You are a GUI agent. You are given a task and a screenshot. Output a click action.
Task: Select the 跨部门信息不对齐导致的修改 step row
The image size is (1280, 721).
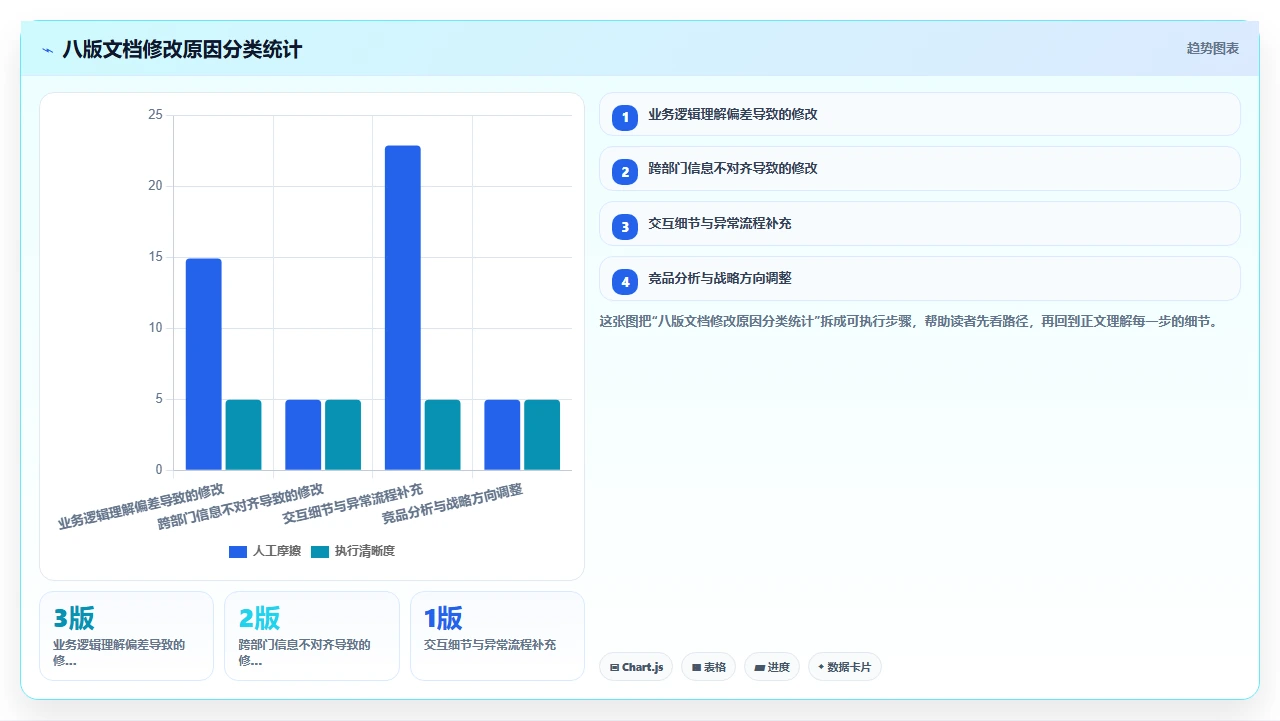(x=919, y=168)
